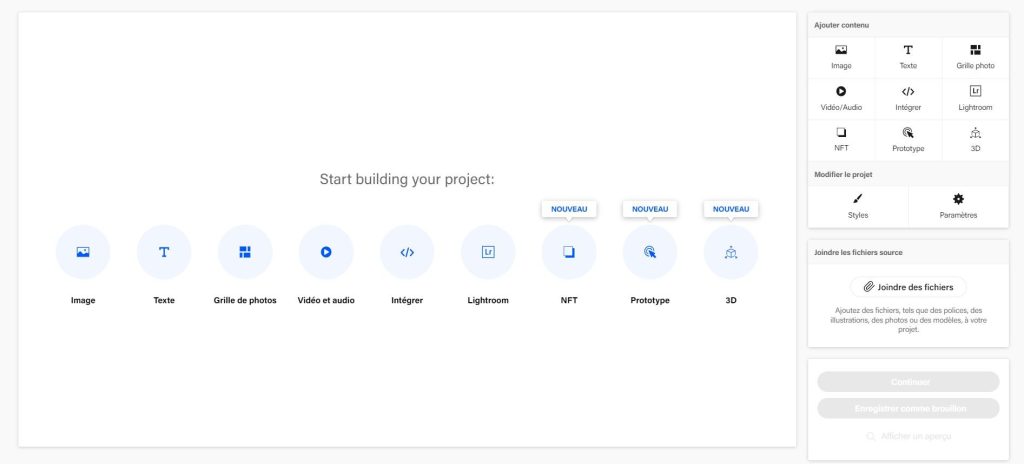Add a 3D model from center row
1024x464 pixels.
[731, 252]
